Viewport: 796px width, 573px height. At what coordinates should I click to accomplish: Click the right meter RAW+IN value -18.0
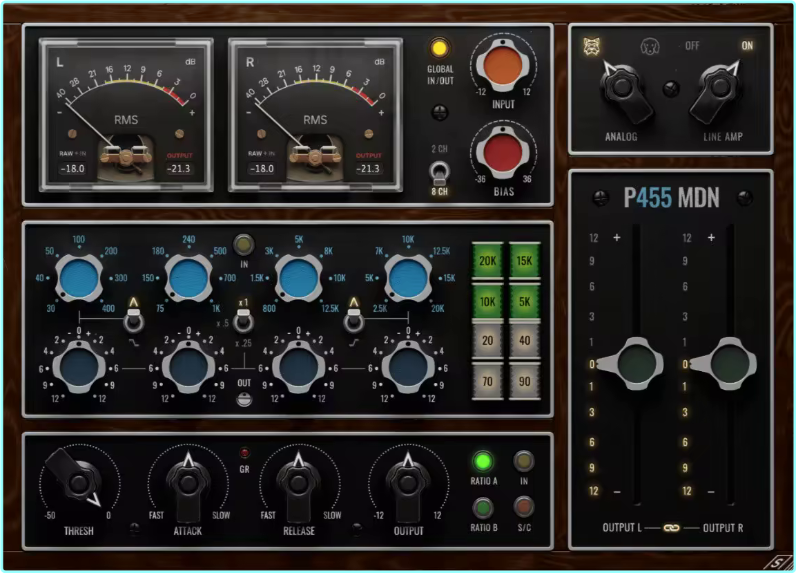click(x=261, y=168)
